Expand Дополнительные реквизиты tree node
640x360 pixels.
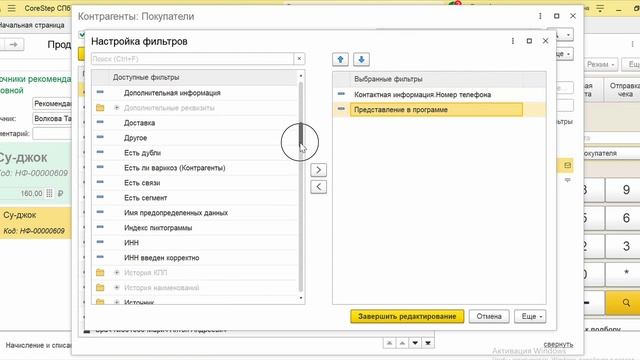117,108
